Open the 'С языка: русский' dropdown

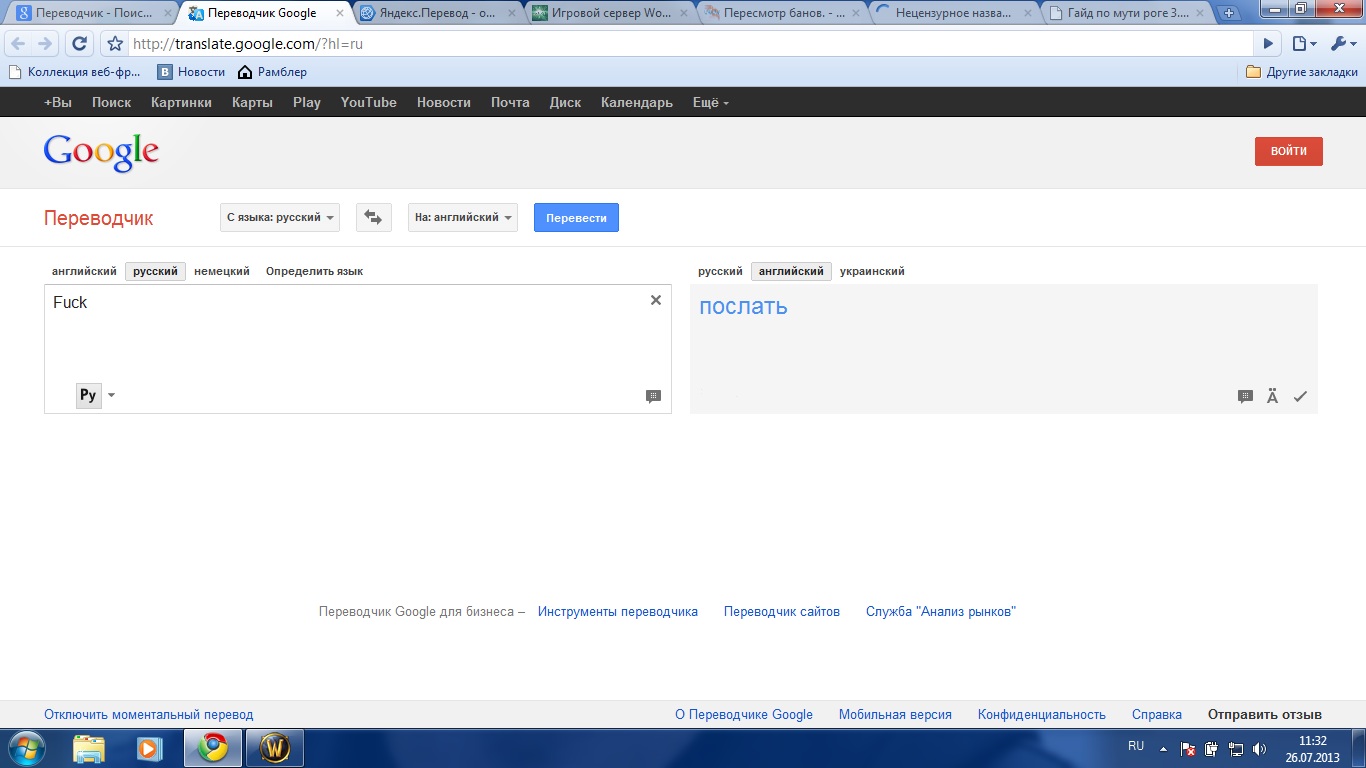pyautogui.click(x=280, y=217)
